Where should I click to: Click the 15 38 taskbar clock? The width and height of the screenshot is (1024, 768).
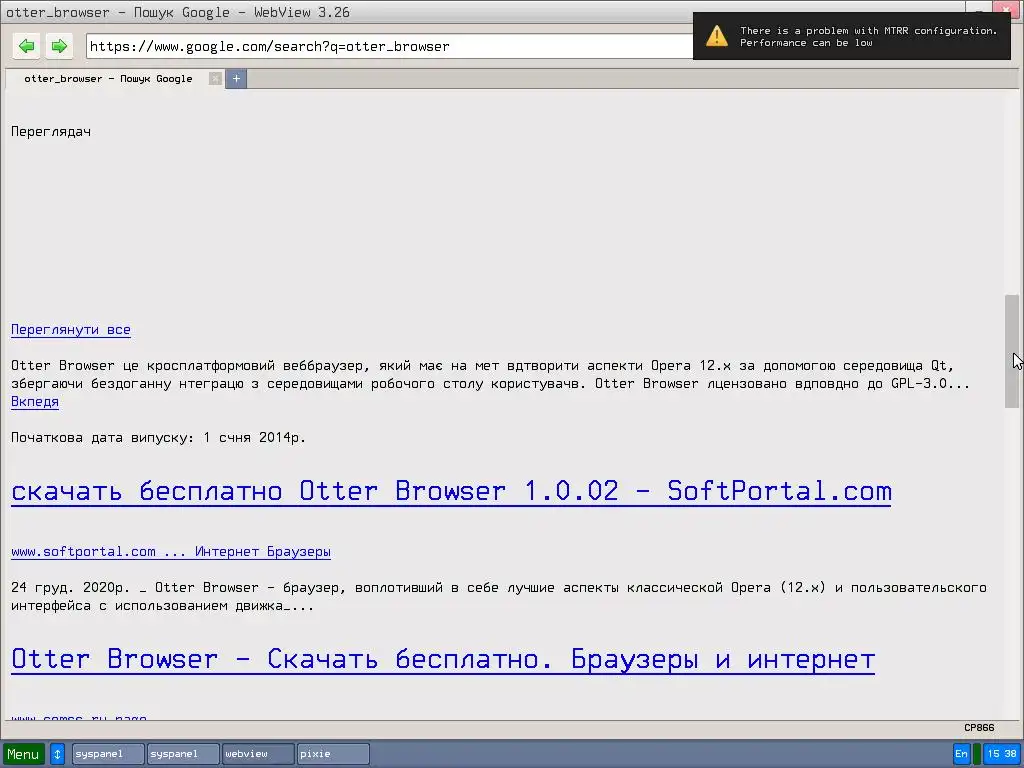1002,754
